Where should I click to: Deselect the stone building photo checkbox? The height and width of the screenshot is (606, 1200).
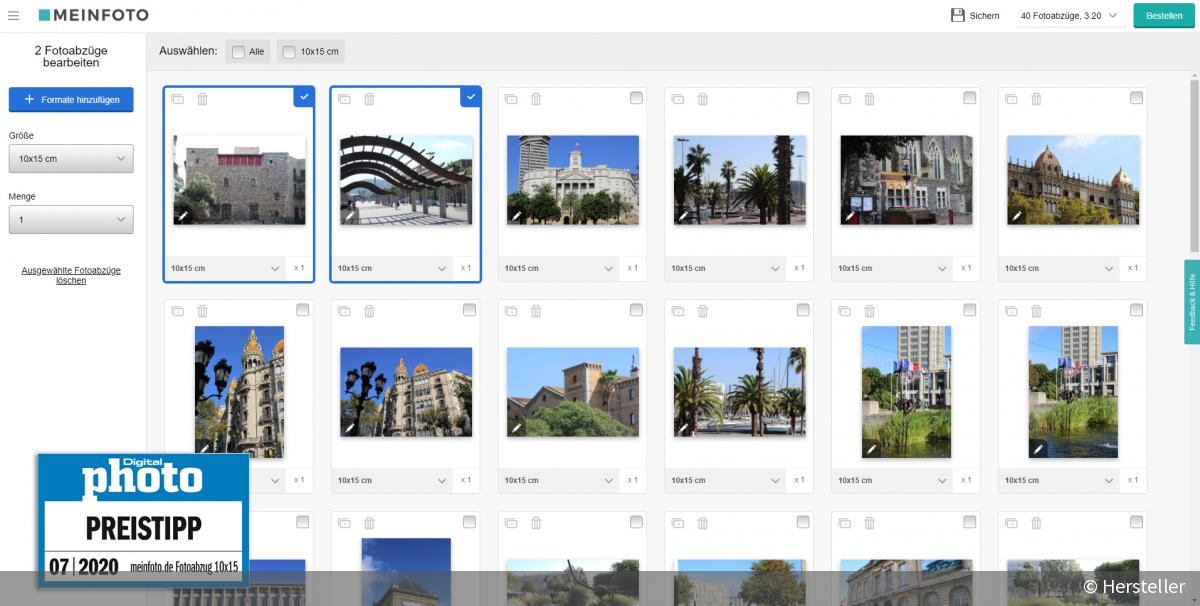tap(304, 97)
